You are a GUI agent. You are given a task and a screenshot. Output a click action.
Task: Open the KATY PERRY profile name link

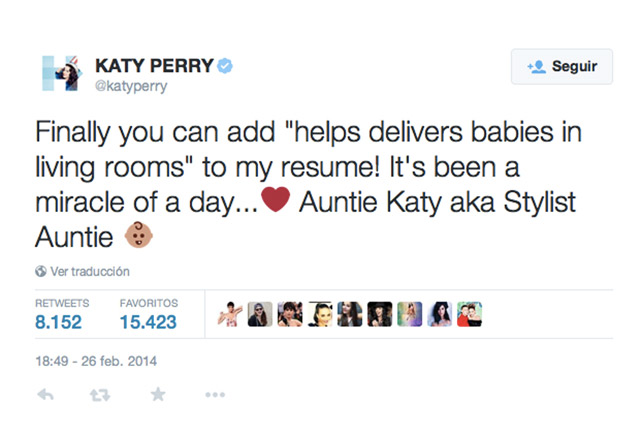tap(154, 66)
